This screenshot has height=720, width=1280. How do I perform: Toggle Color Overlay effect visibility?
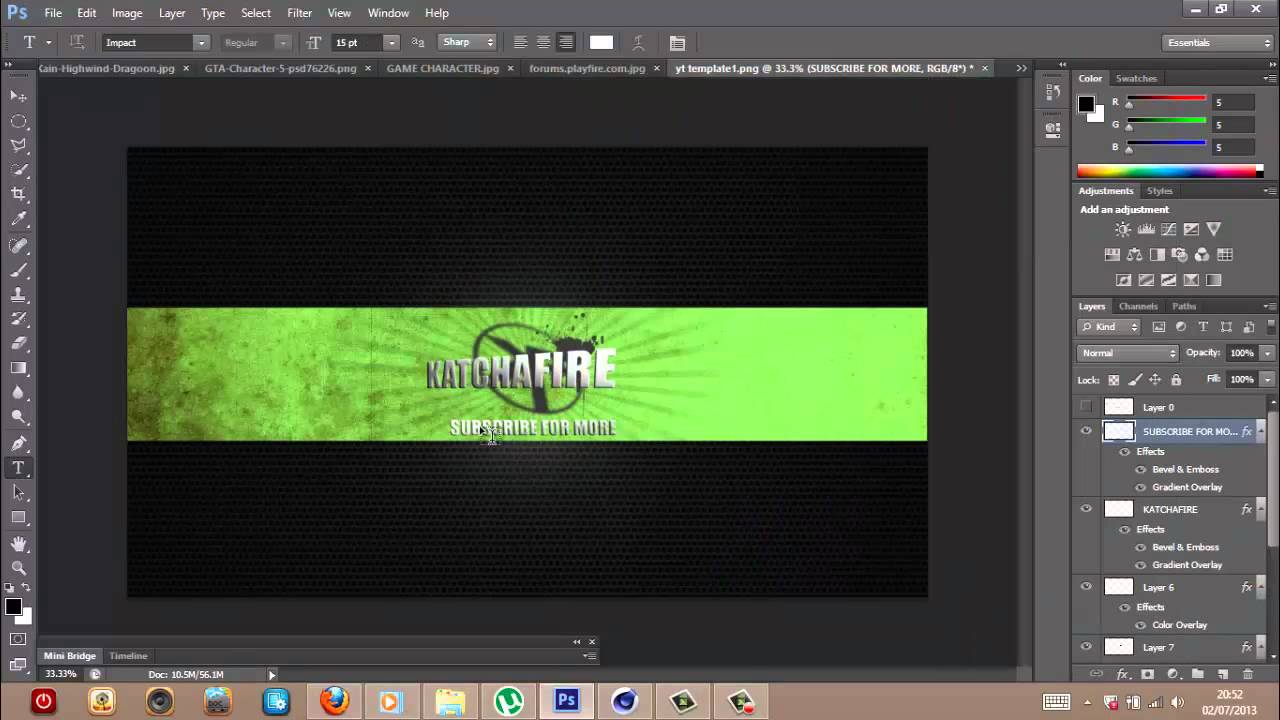coord(1141,625)
